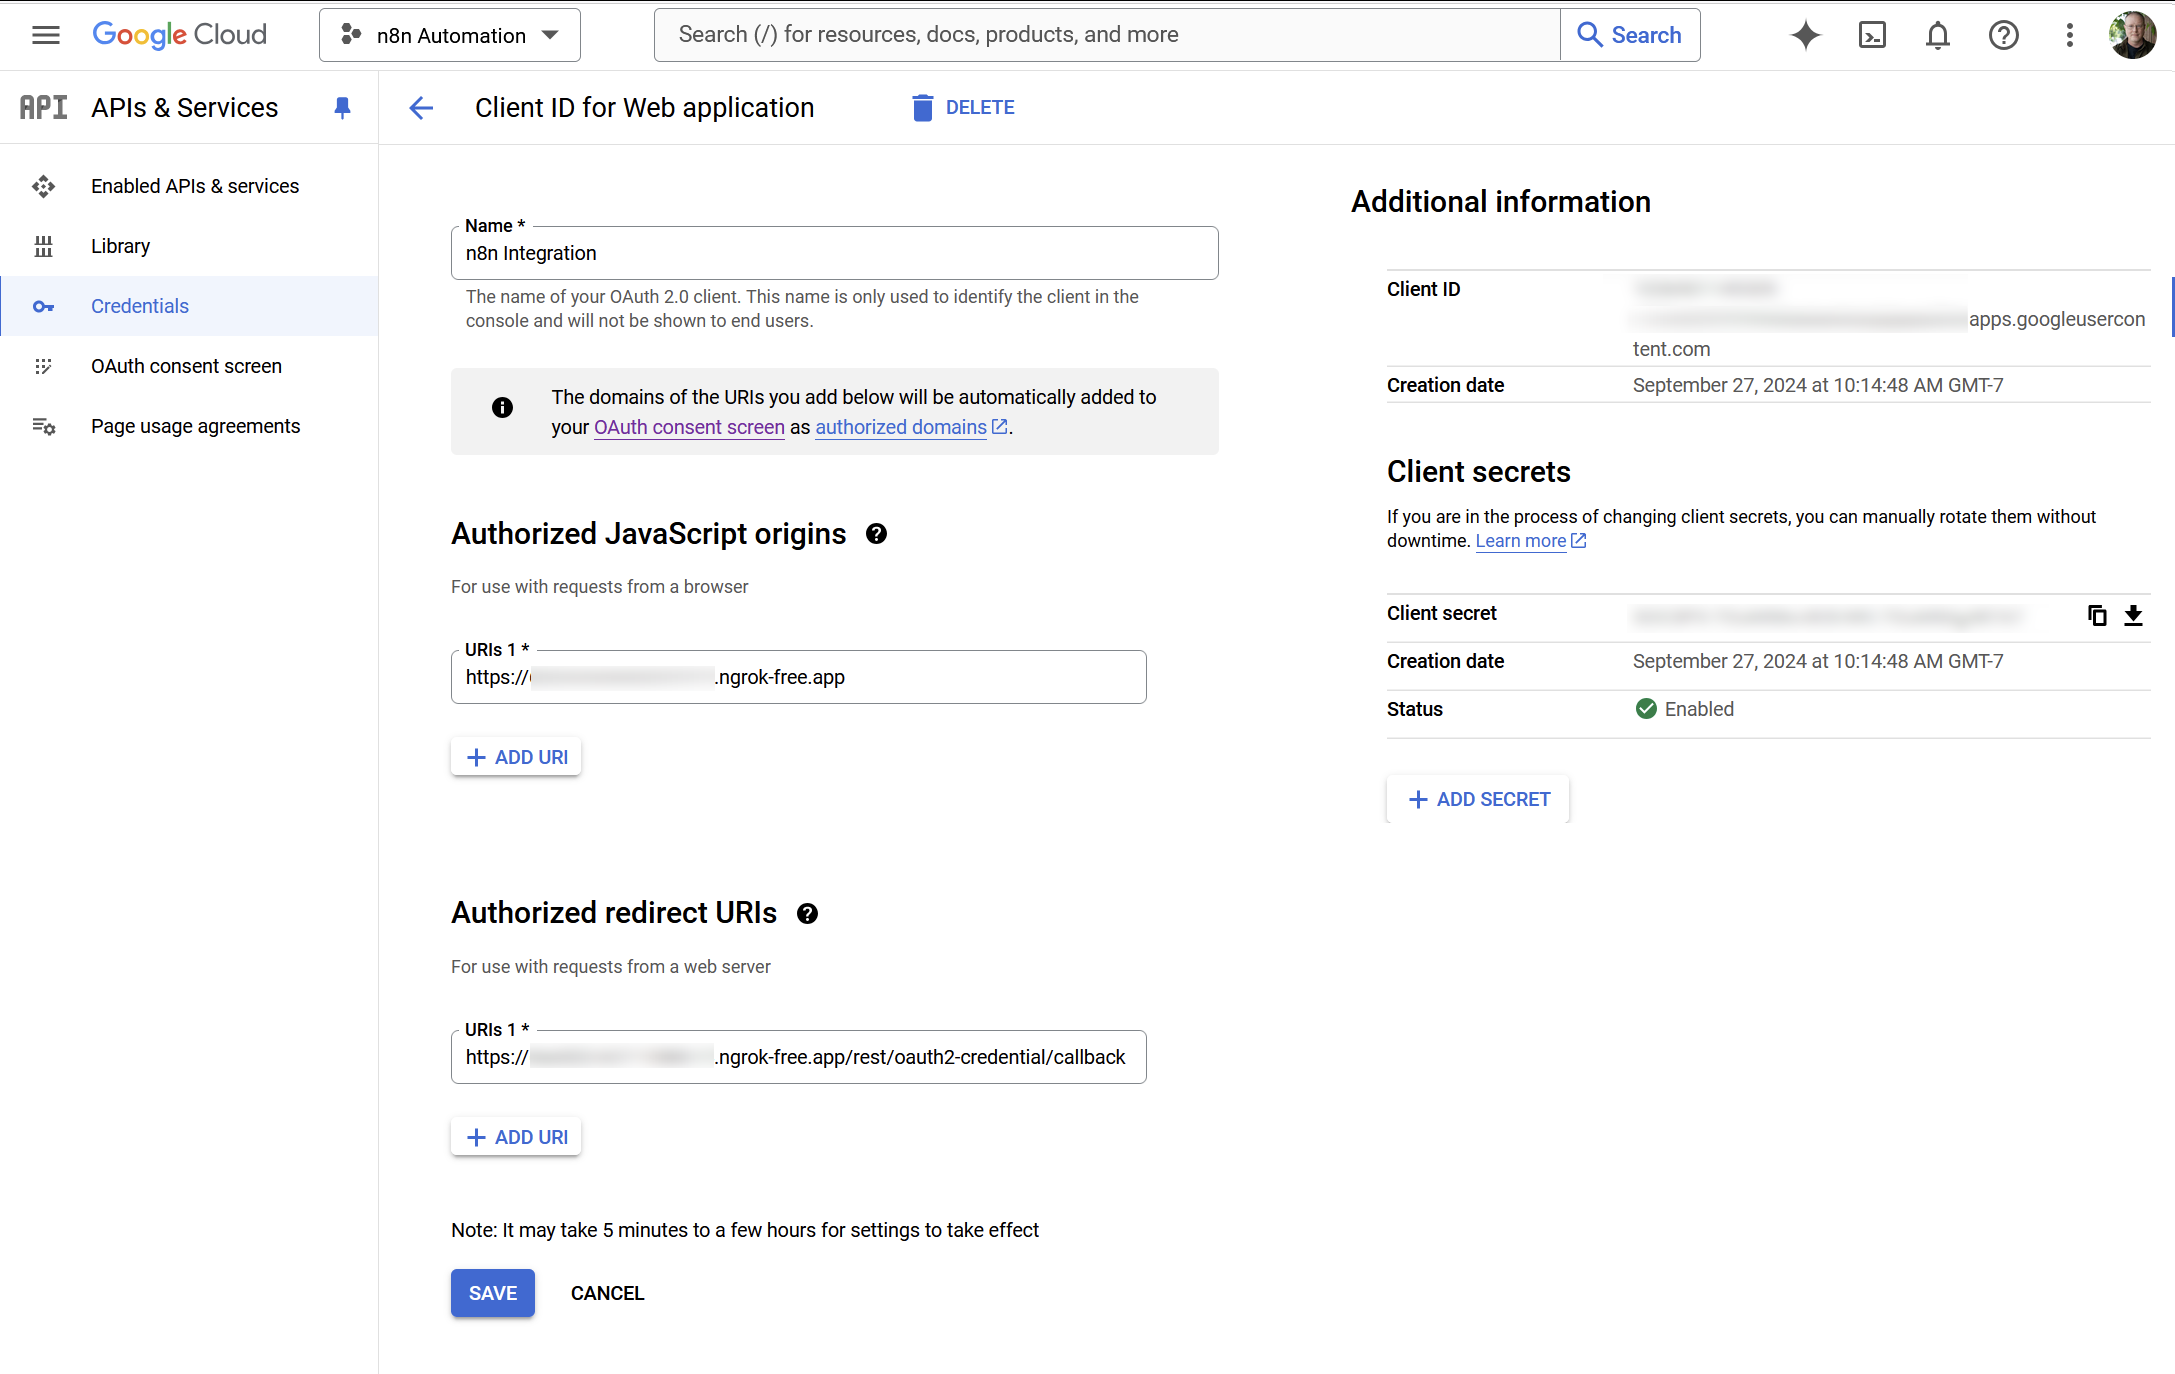
Task: Select Credentials in the sidebar
Action: point(189,306)
